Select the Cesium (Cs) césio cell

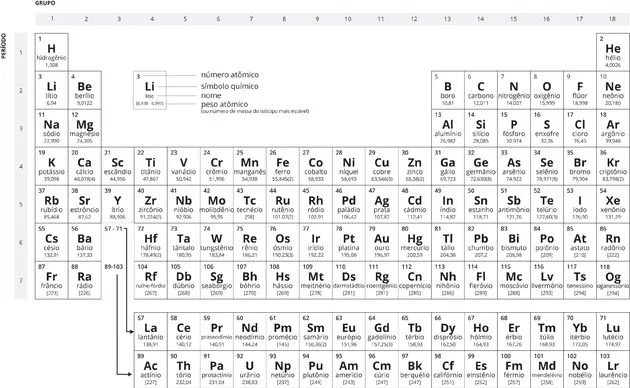coord(51,243)
